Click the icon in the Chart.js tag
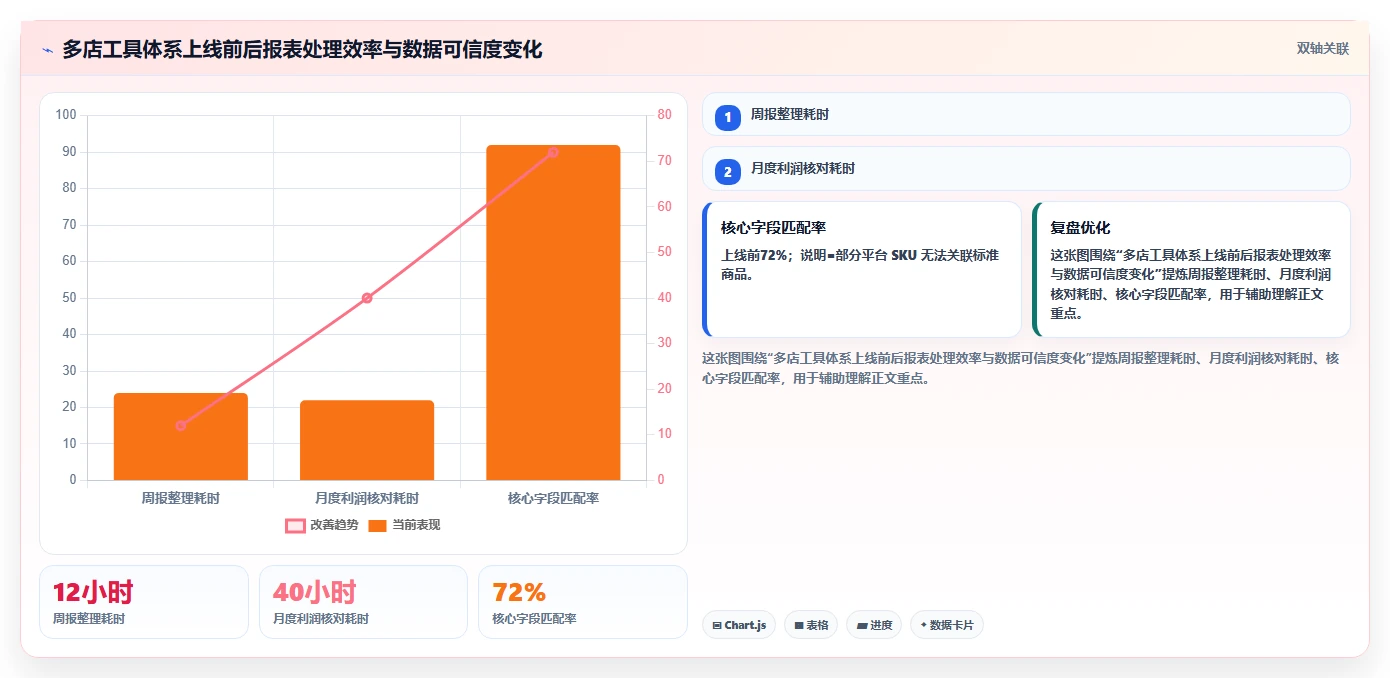Image resolution: width=1390 pixels, height=678 pixels. [717, 626]
